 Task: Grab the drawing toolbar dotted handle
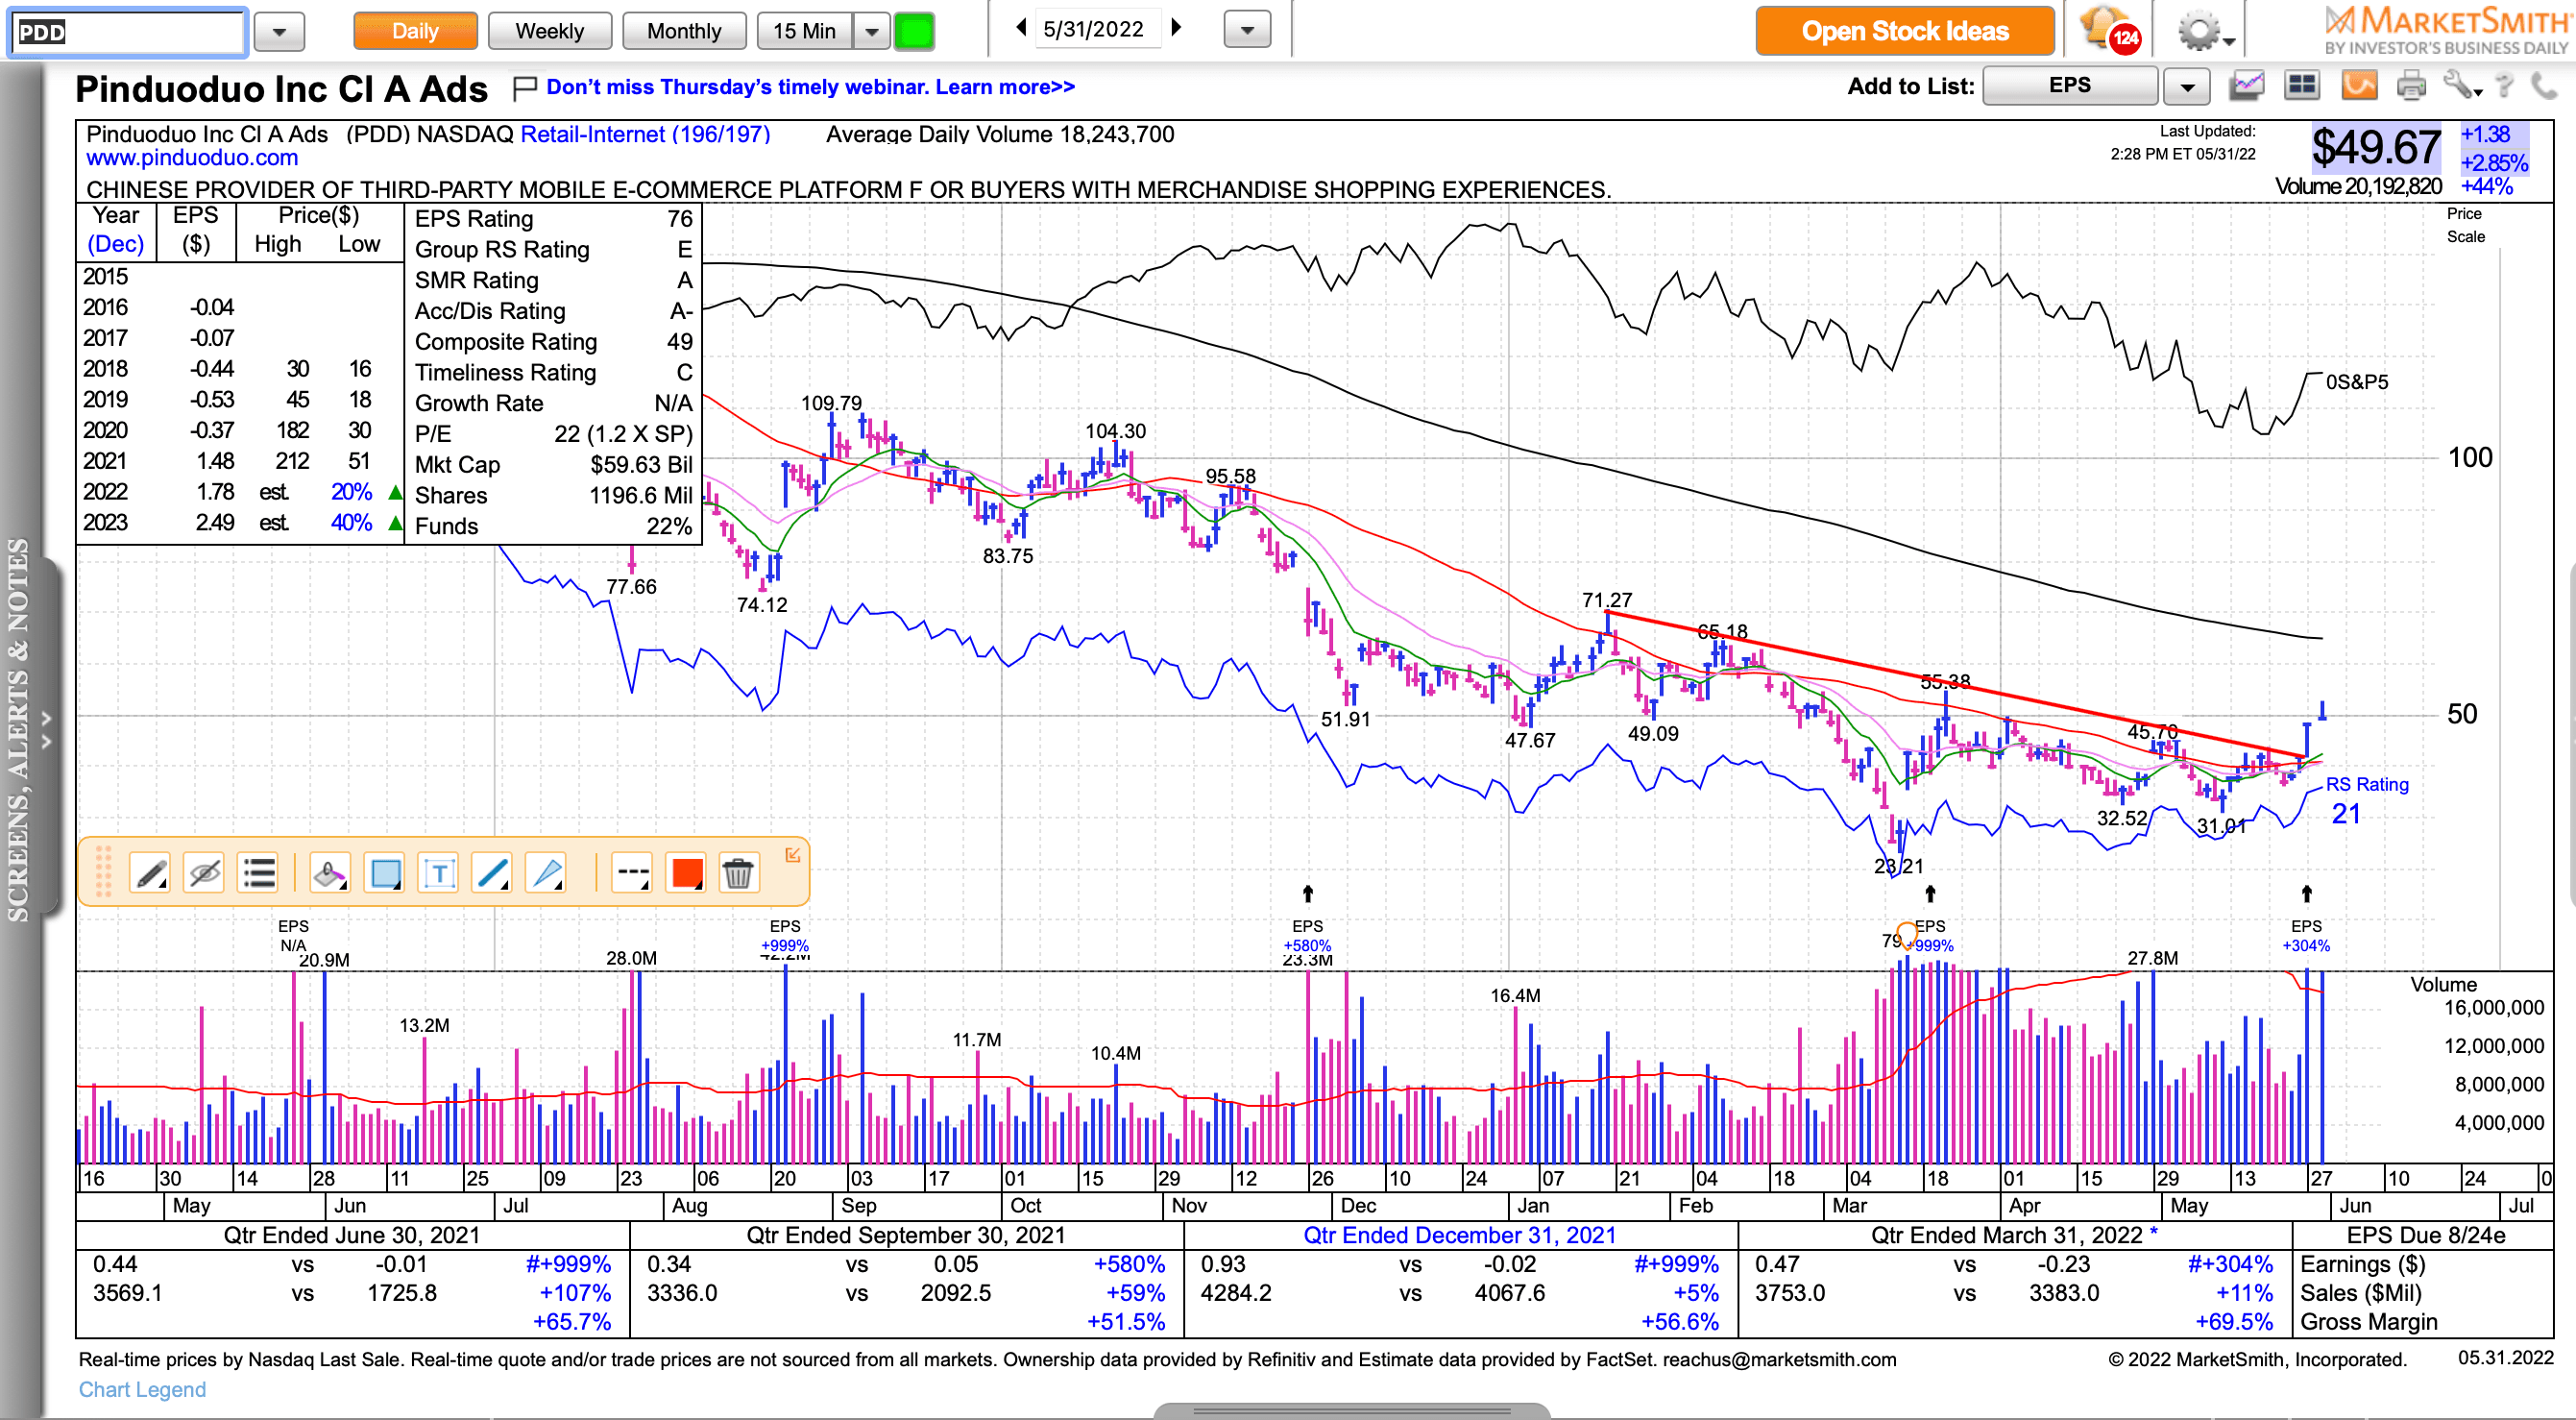tap(102, 872)
